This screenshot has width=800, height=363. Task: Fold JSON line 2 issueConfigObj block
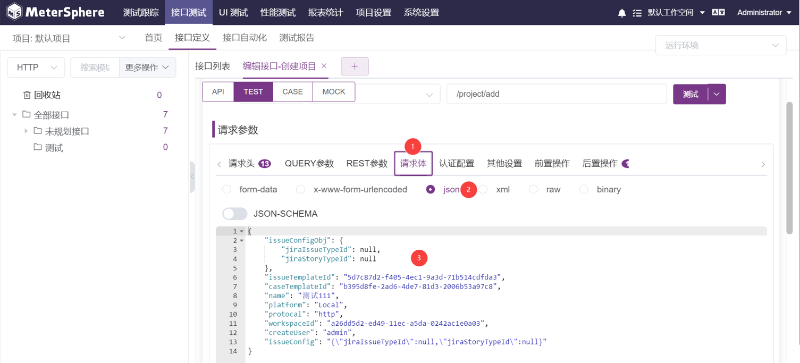point(241,240)
